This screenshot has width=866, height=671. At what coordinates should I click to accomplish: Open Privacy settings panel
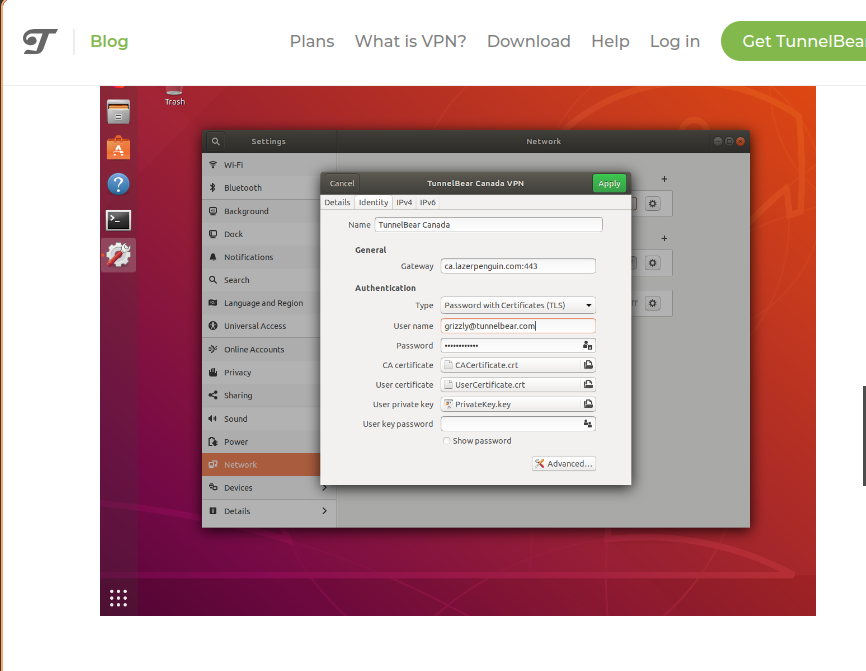pos(261,373)
